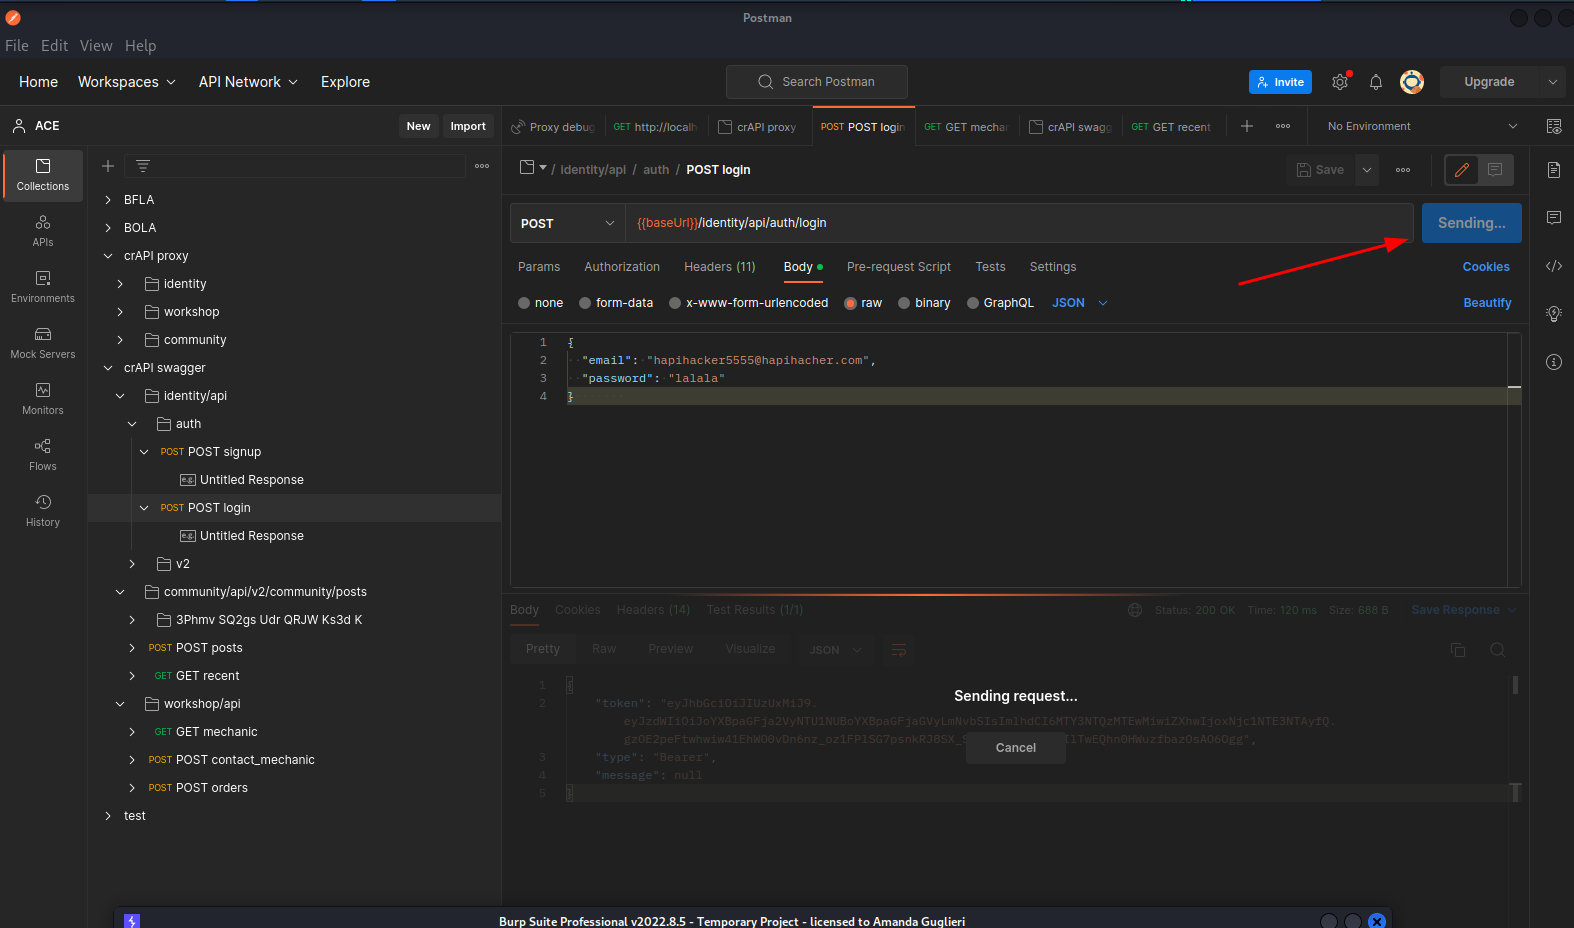Click Beautify to format the body

(x=1487, y=303)
